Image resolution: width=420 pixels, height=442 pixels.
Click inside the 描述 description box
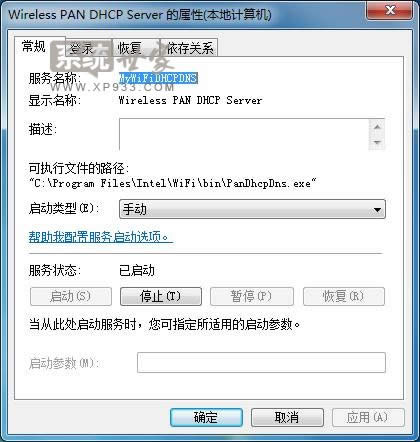(244, 134)
